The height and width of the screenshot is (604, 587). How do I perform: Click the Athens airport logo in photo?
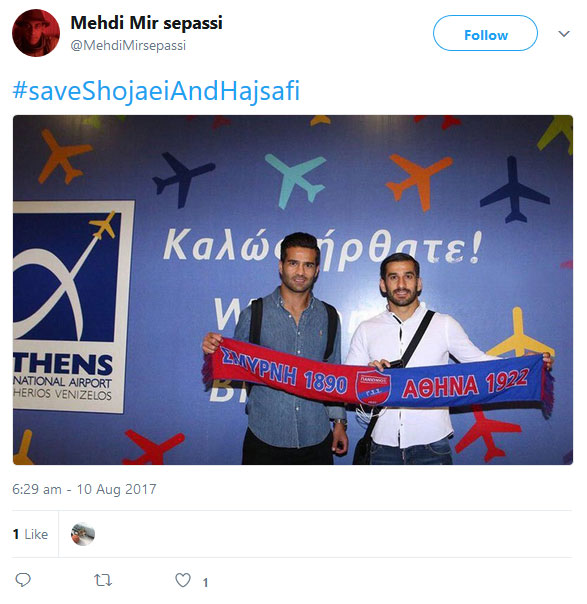click(x=74, y=306)
